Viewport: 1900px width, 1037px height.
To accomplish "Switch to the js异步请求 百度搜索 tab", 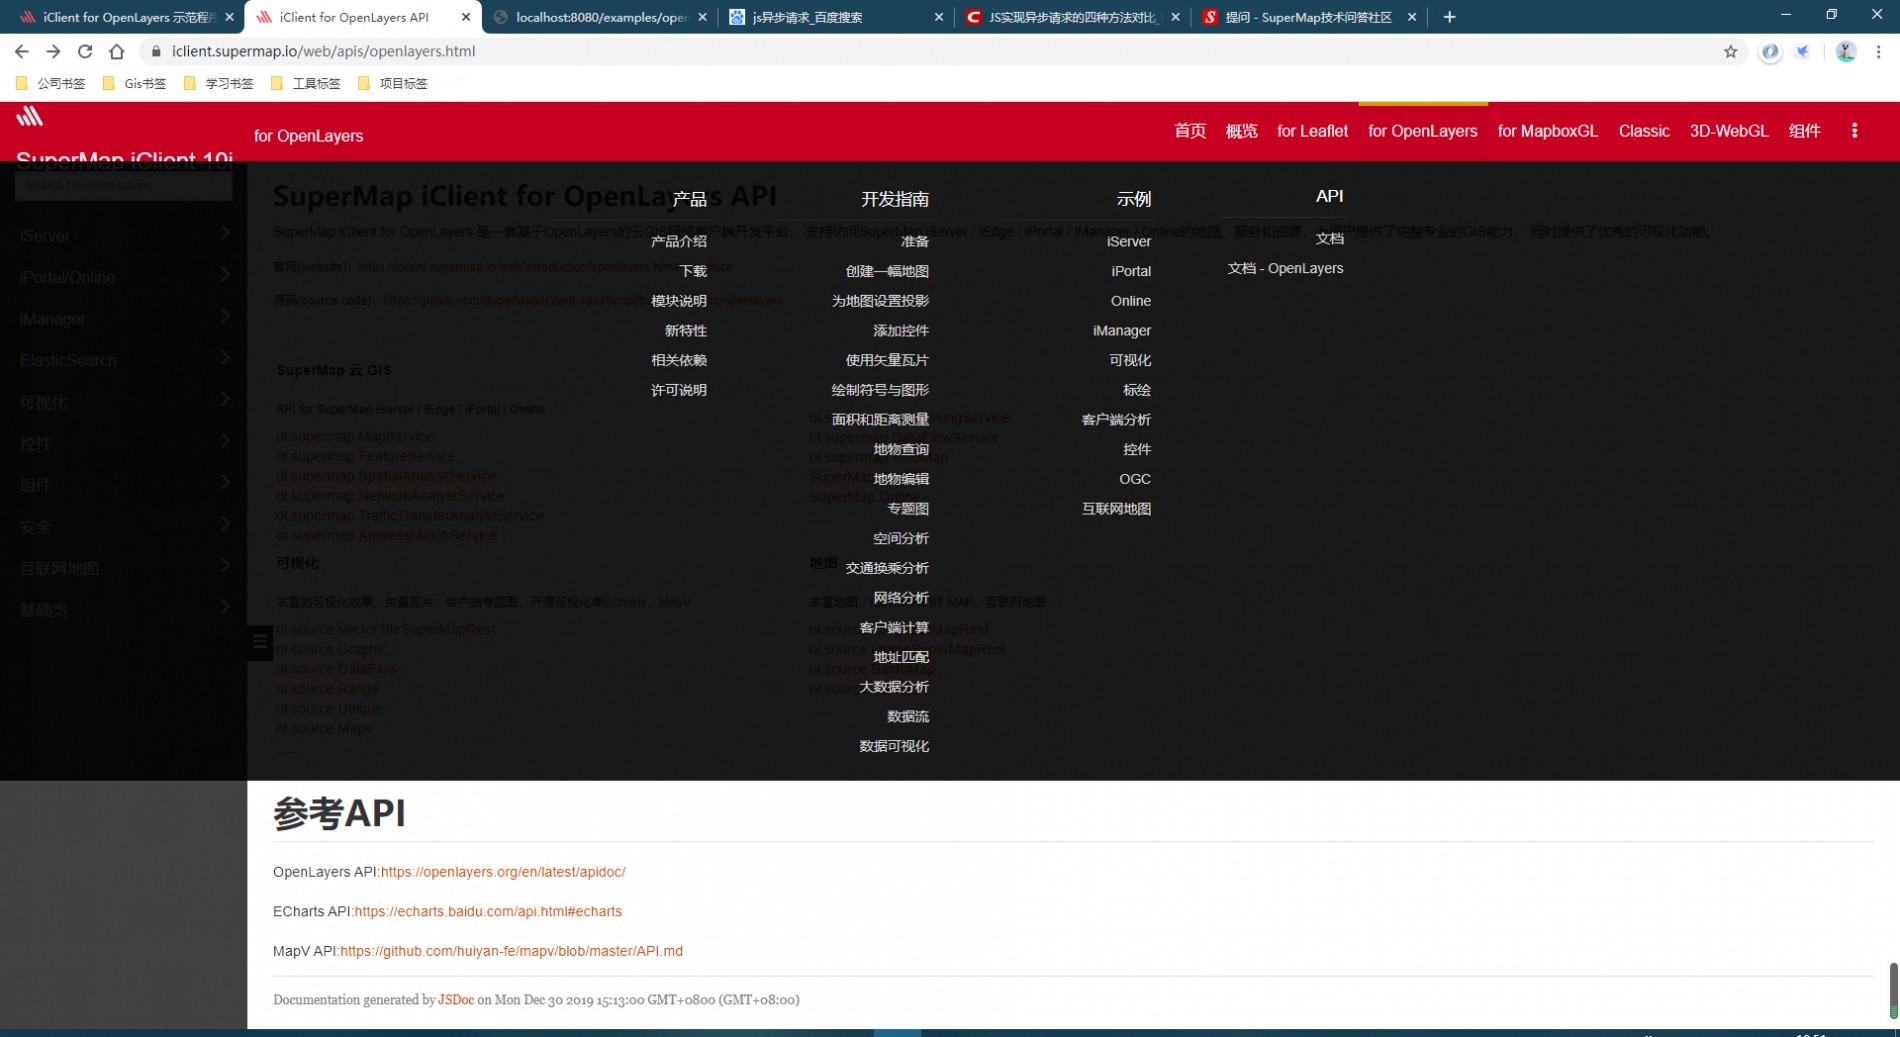I will (837, 17).
